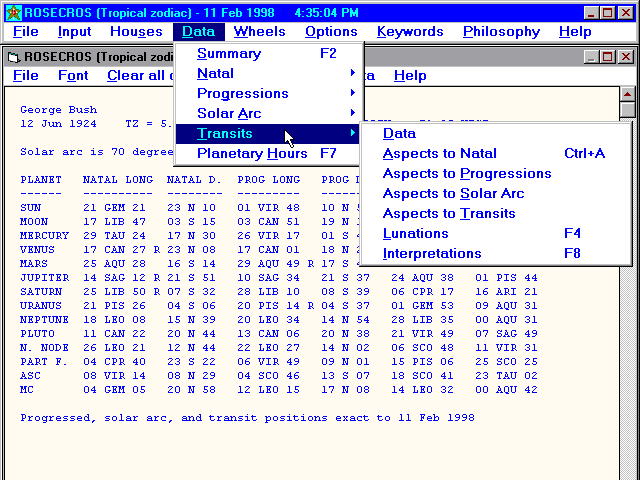The width and height of the screenshot is (640, 480).
Task: Expand the Solar Arc submenu
Action: (229, 114)
